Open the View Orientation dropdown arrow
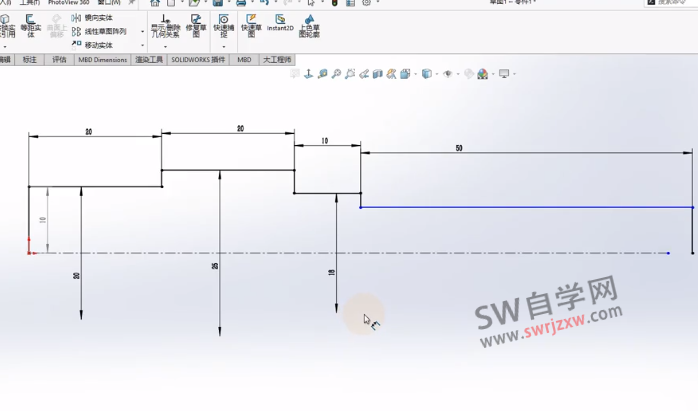 (x=415, y=74)
